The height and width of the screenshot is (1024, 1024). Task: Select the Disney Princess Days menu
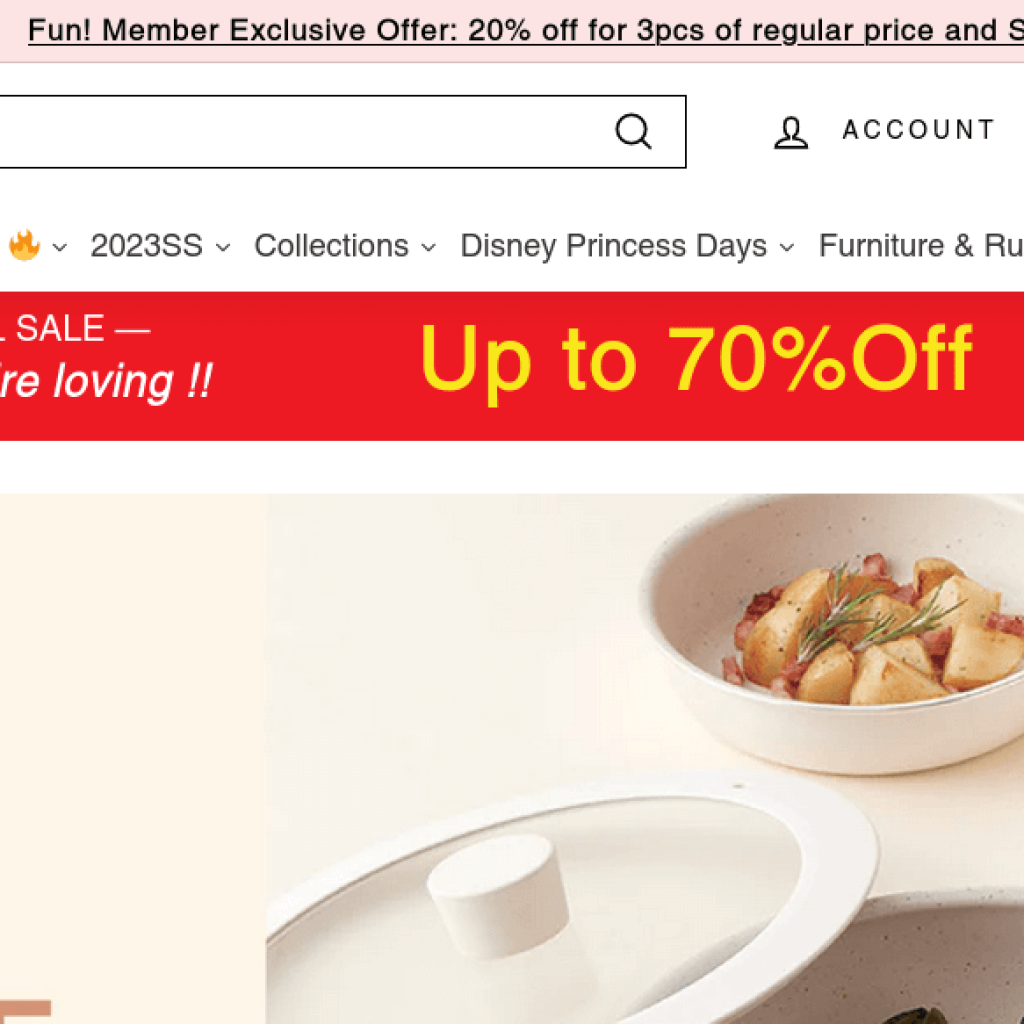(613, 246)
